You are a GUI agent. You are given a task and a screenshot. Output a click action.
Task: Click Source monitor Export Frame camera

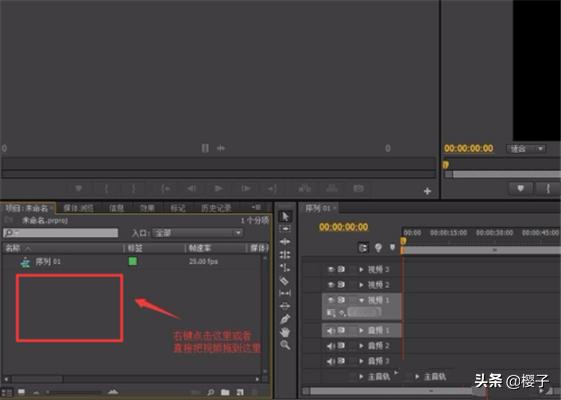(358, 188)
